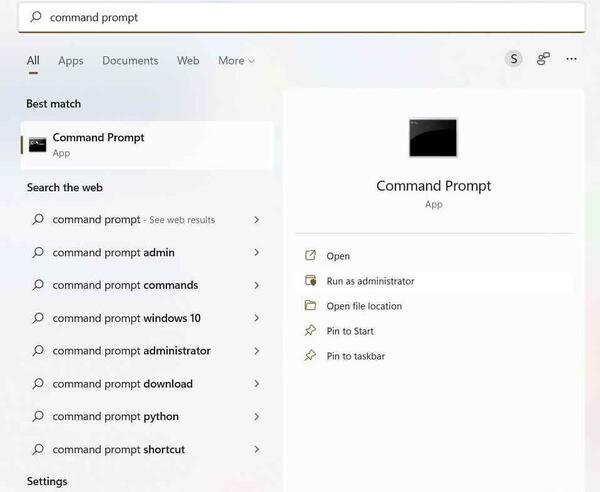Select 'command prompt download' suggestion
The image size is (600, 492).
147,384
